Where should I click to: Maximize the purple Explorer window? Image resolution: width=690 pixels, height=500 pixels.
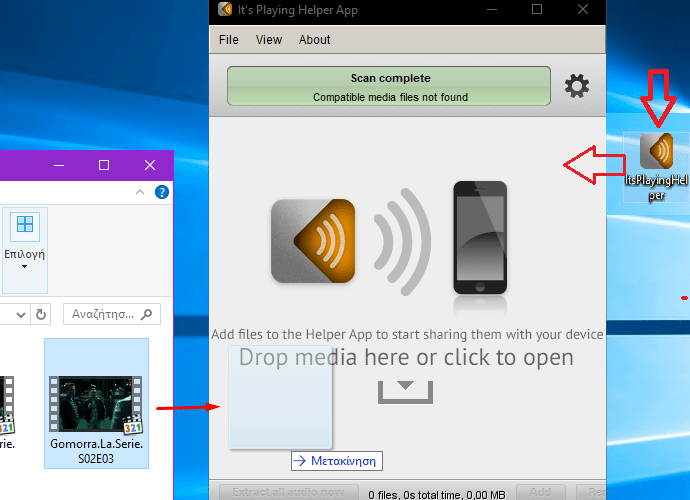tap(104, 165)
